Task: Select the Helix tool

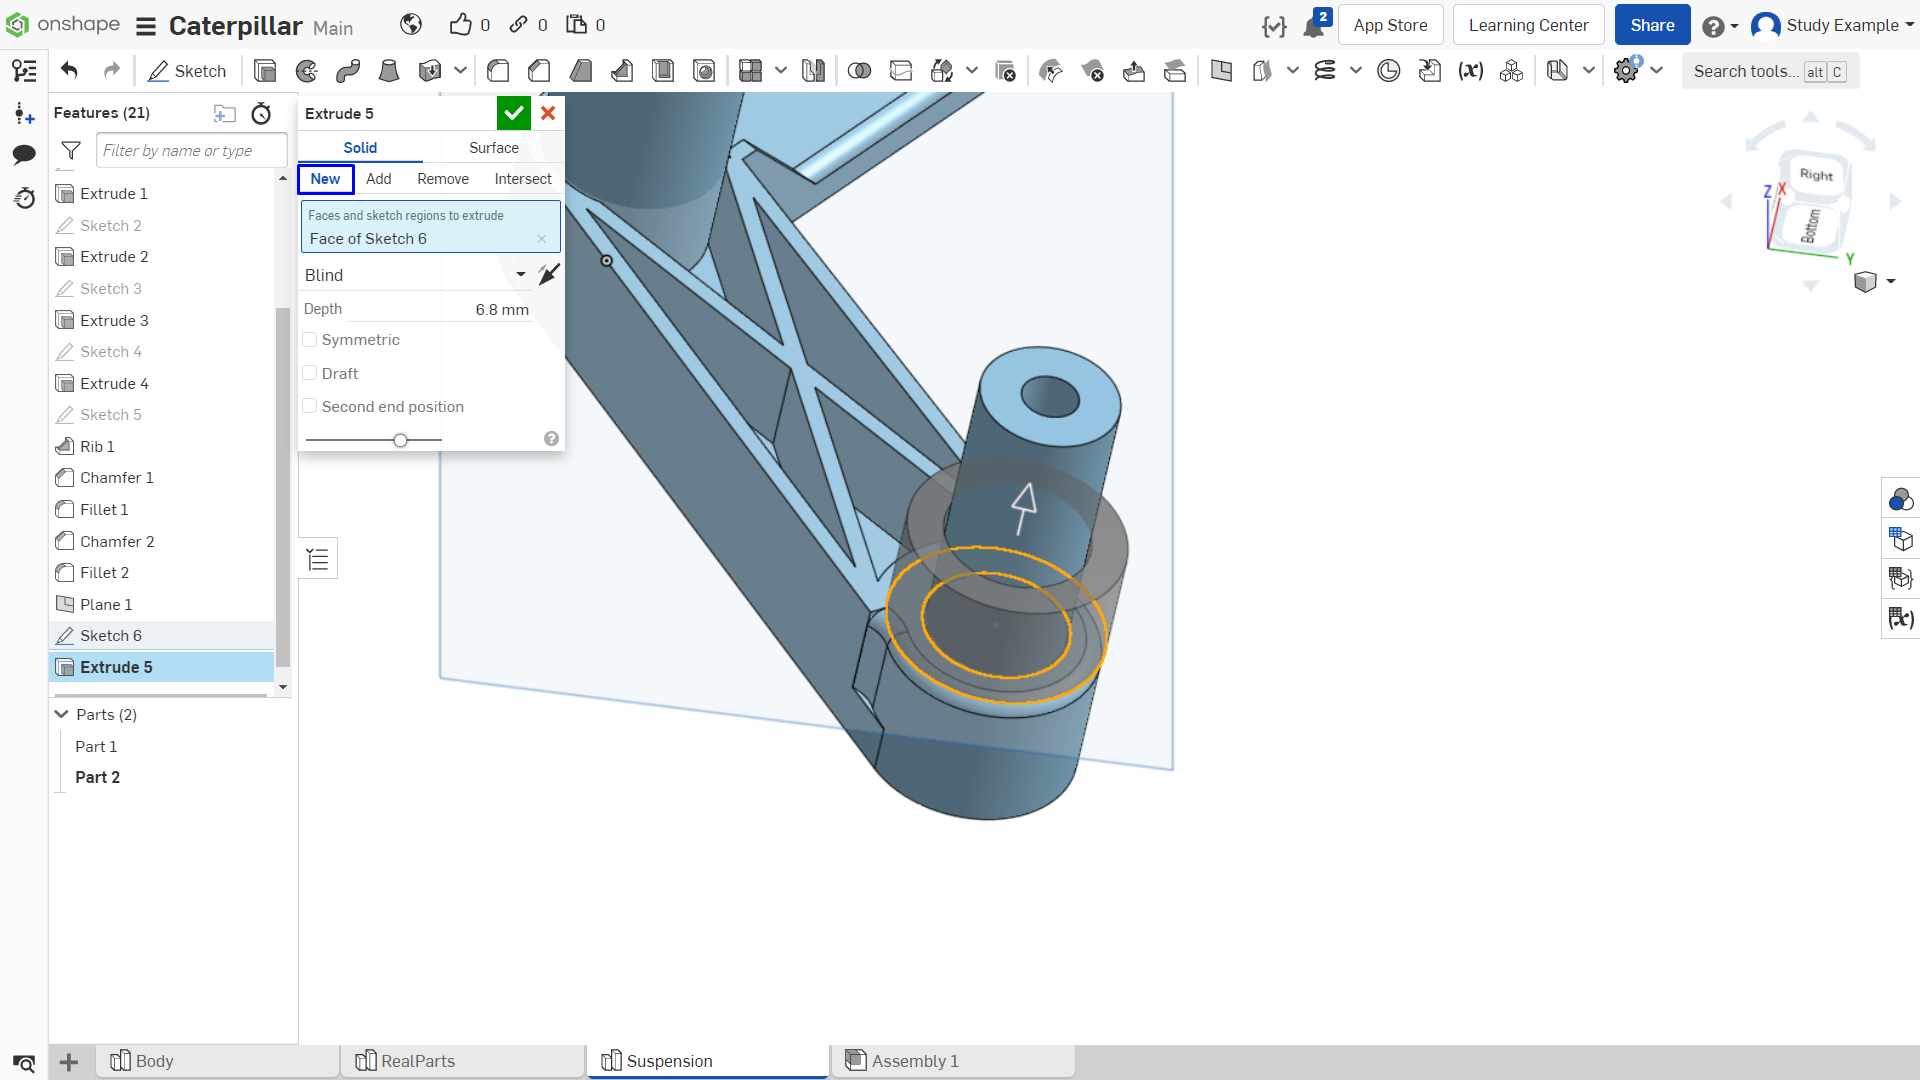Action: [1325, 71]
